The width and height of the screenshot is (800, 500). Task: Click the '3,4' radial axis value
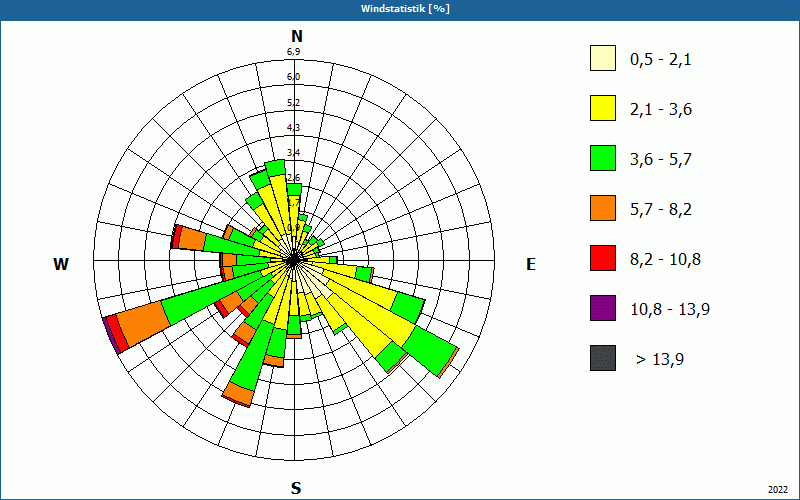pyautogui.click(x=293, y=153)
